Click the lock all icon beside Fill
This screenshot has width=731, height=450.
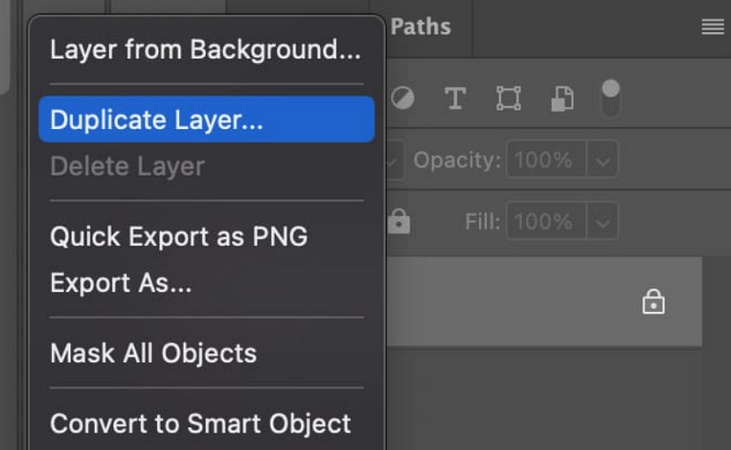pos(399,222)
